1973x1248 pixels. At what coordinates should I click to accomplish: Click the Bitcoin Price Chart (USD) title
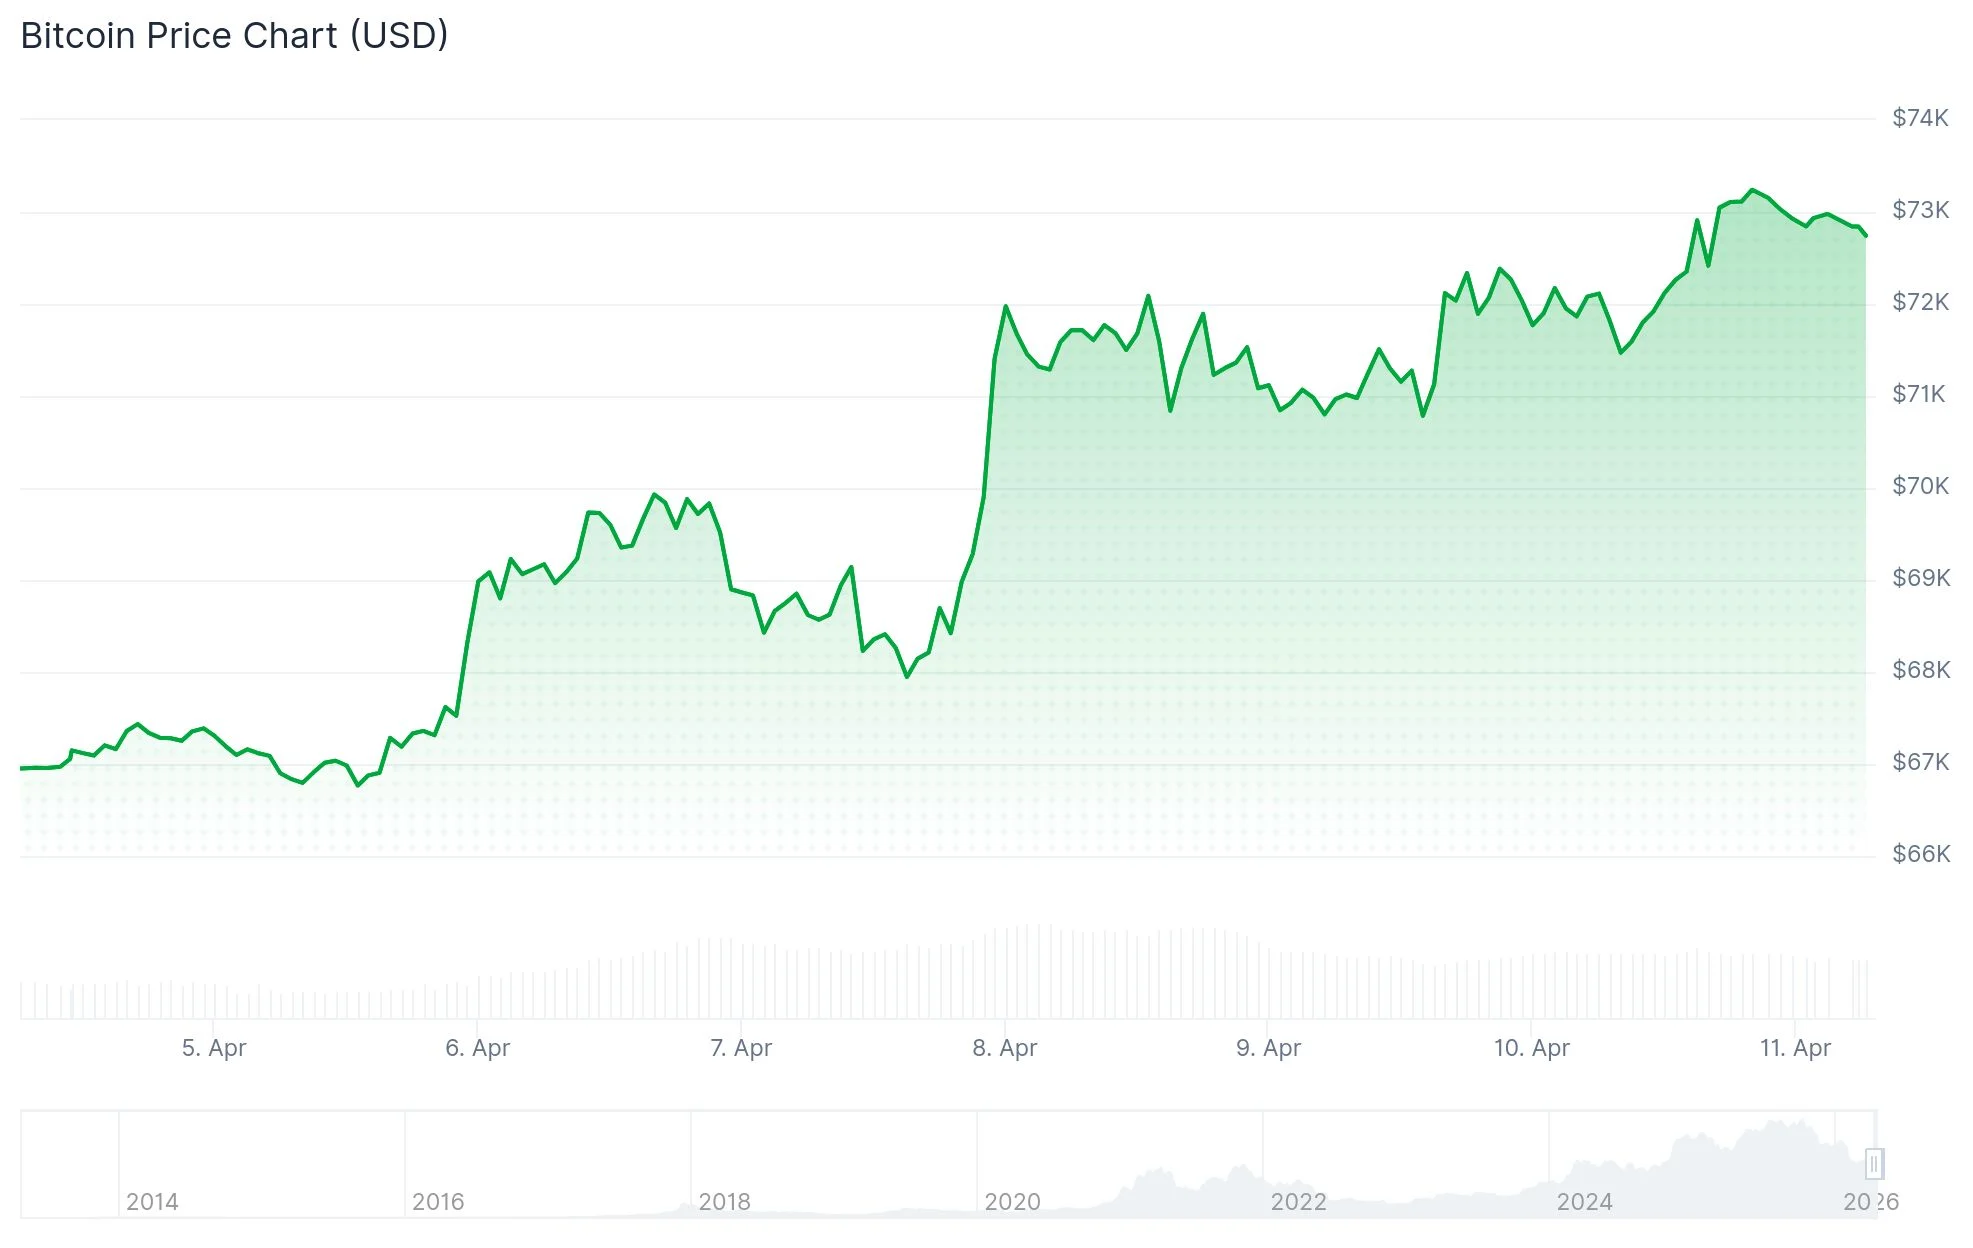[x=234, y=36]
